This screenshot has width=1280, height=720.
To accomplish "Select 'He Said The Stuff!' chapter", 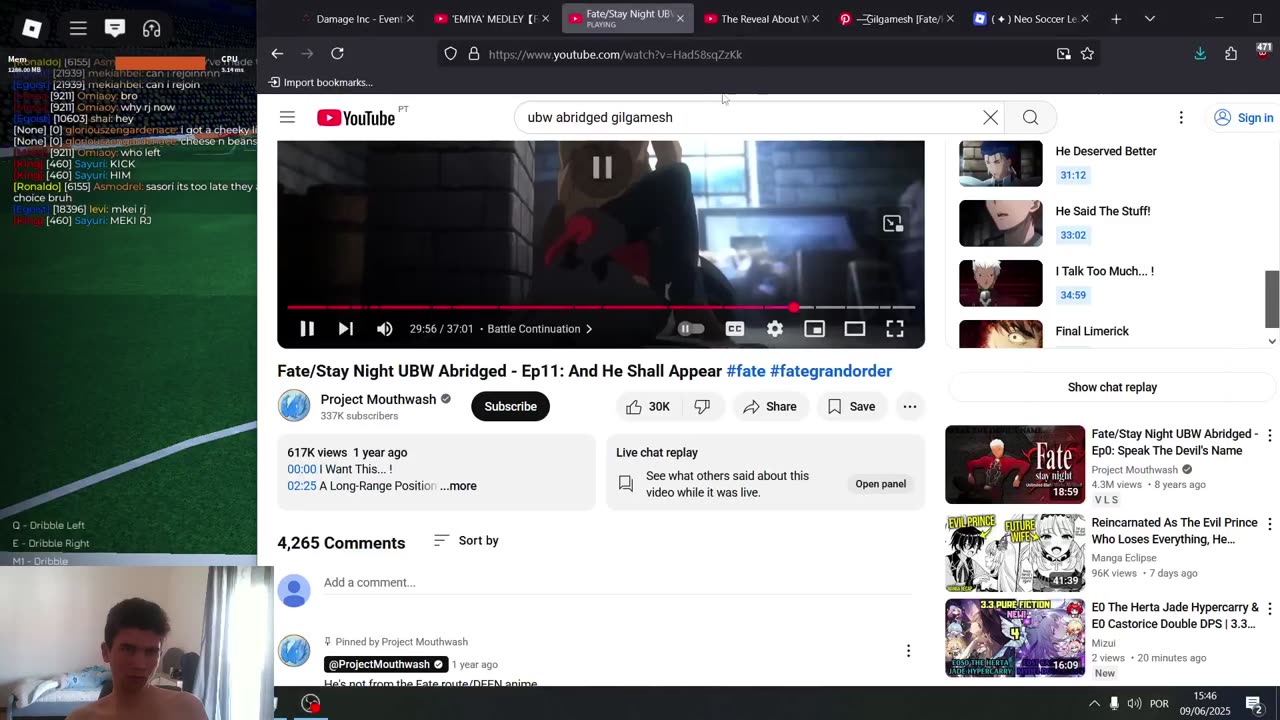I will [1106, 223].
